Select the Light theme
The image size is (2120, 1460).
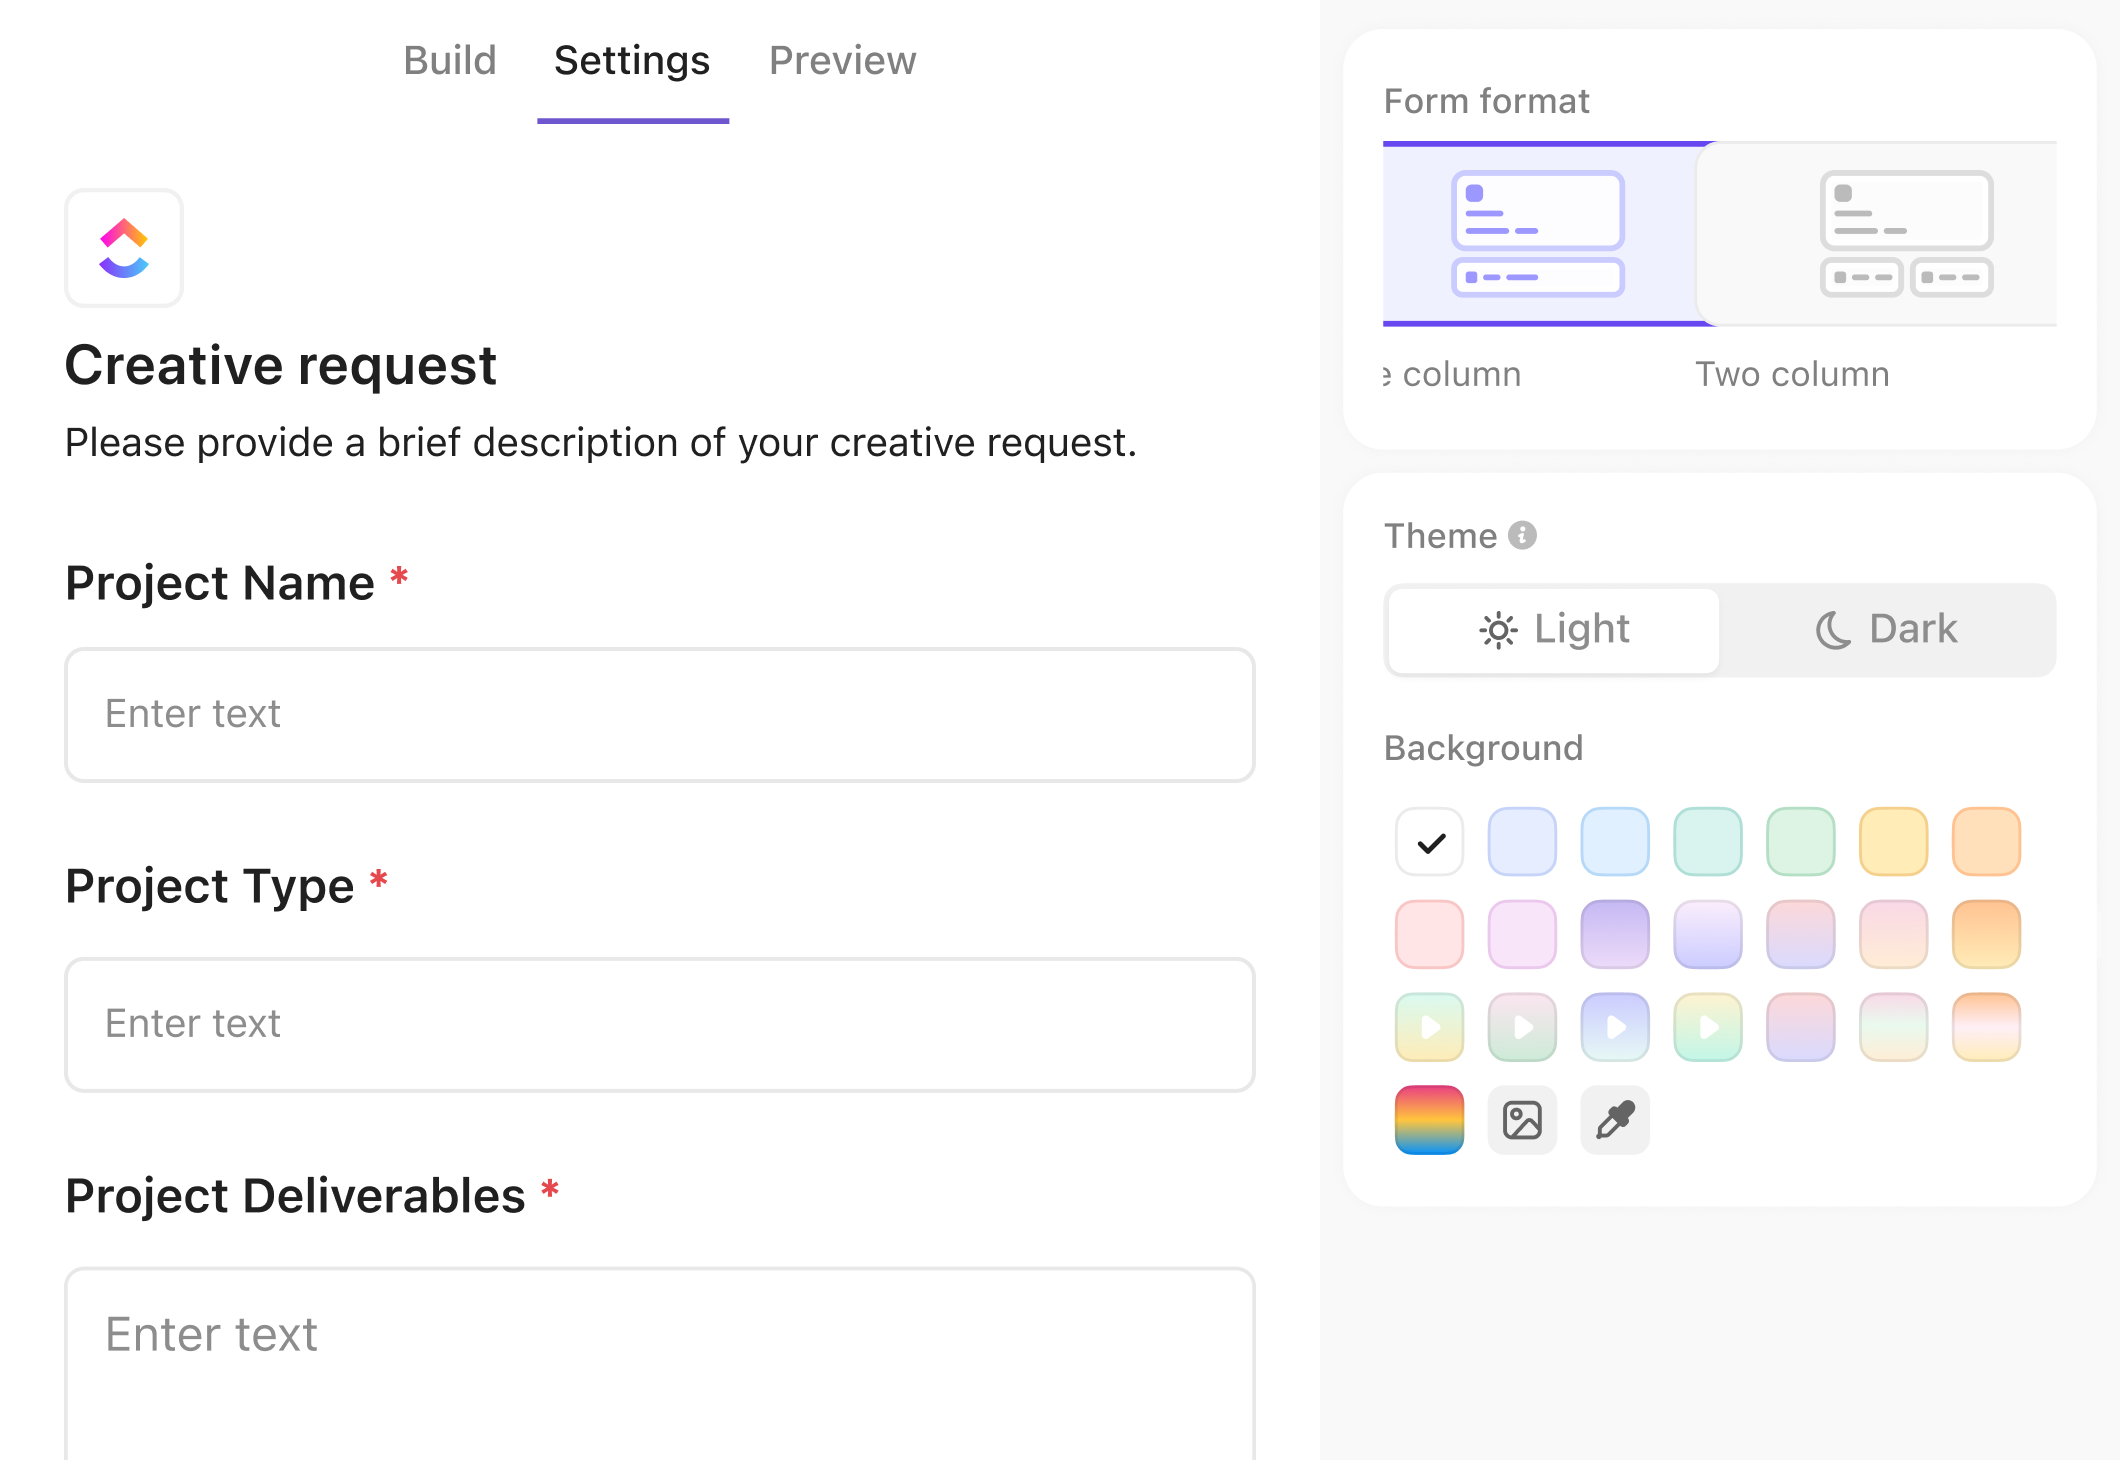pyautogui.click(x=1554, y=630)
